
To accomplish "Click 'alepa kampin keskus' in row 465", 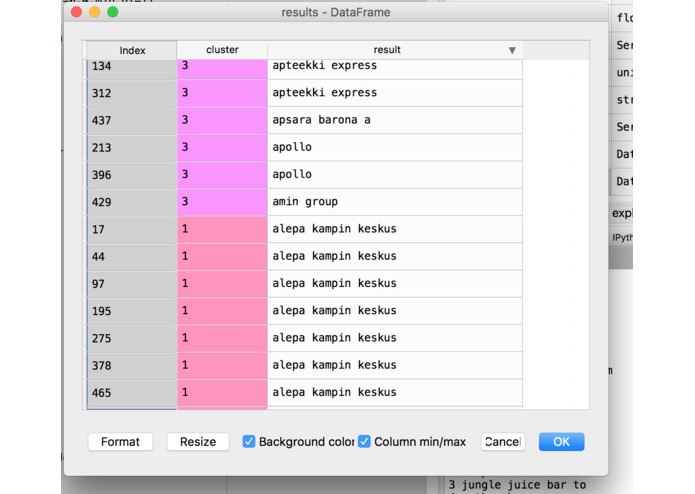I will point(395,393).
